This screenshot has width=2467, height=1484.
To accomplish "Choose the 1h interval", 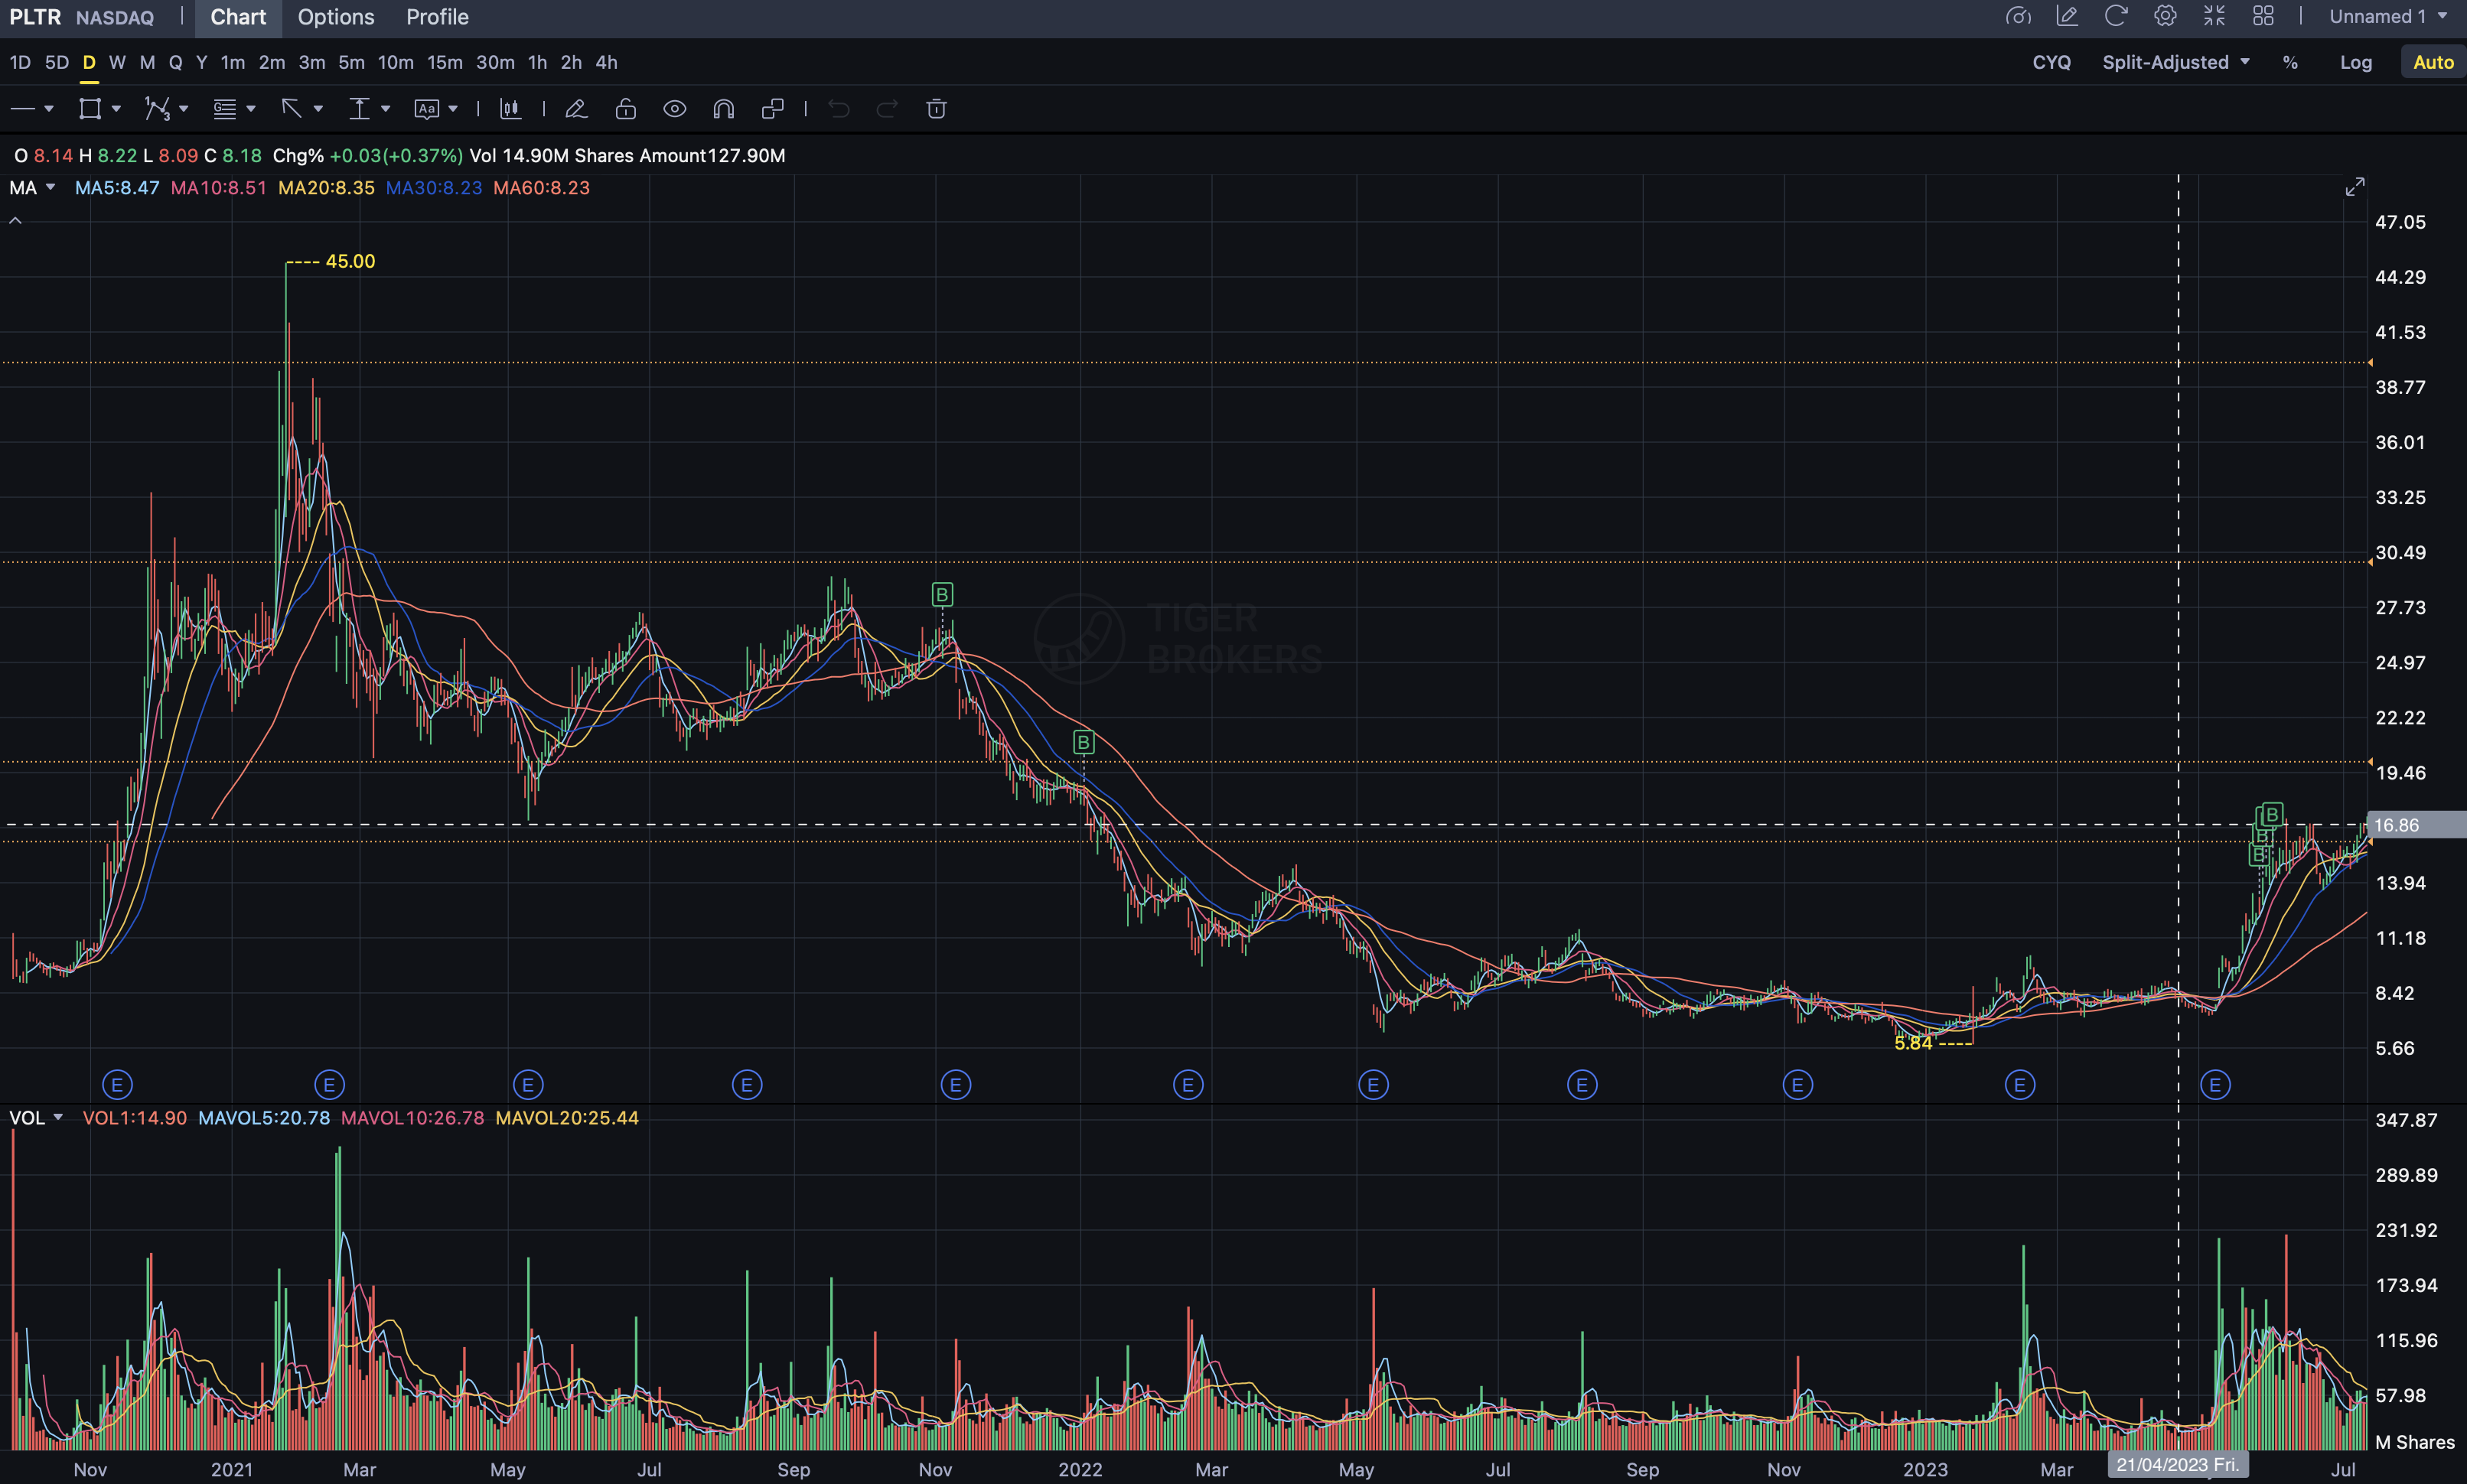I will click(x=537, y=62).
